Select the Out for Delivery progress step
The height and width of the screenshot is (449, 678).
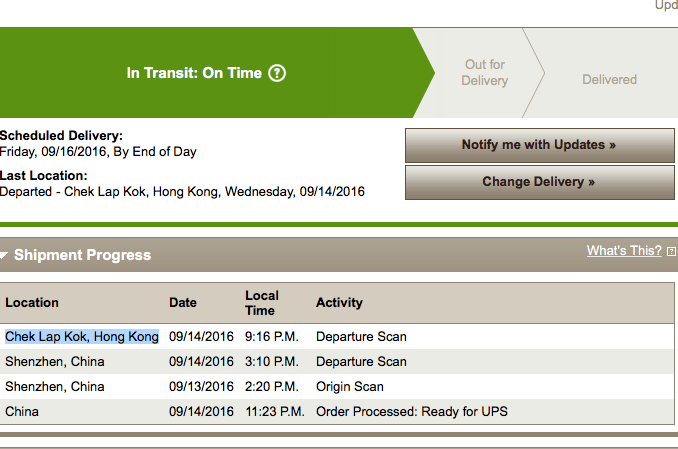coord(484,72)
